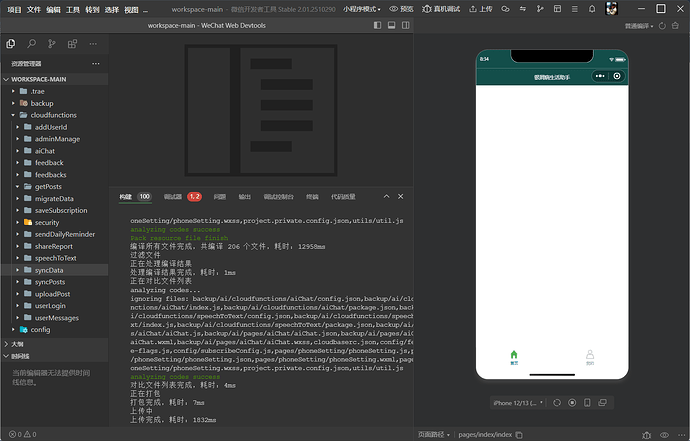Click the home tab icon in the phone simulator
This screenshot has height=441, width=690.
click(x=514, y=357)
